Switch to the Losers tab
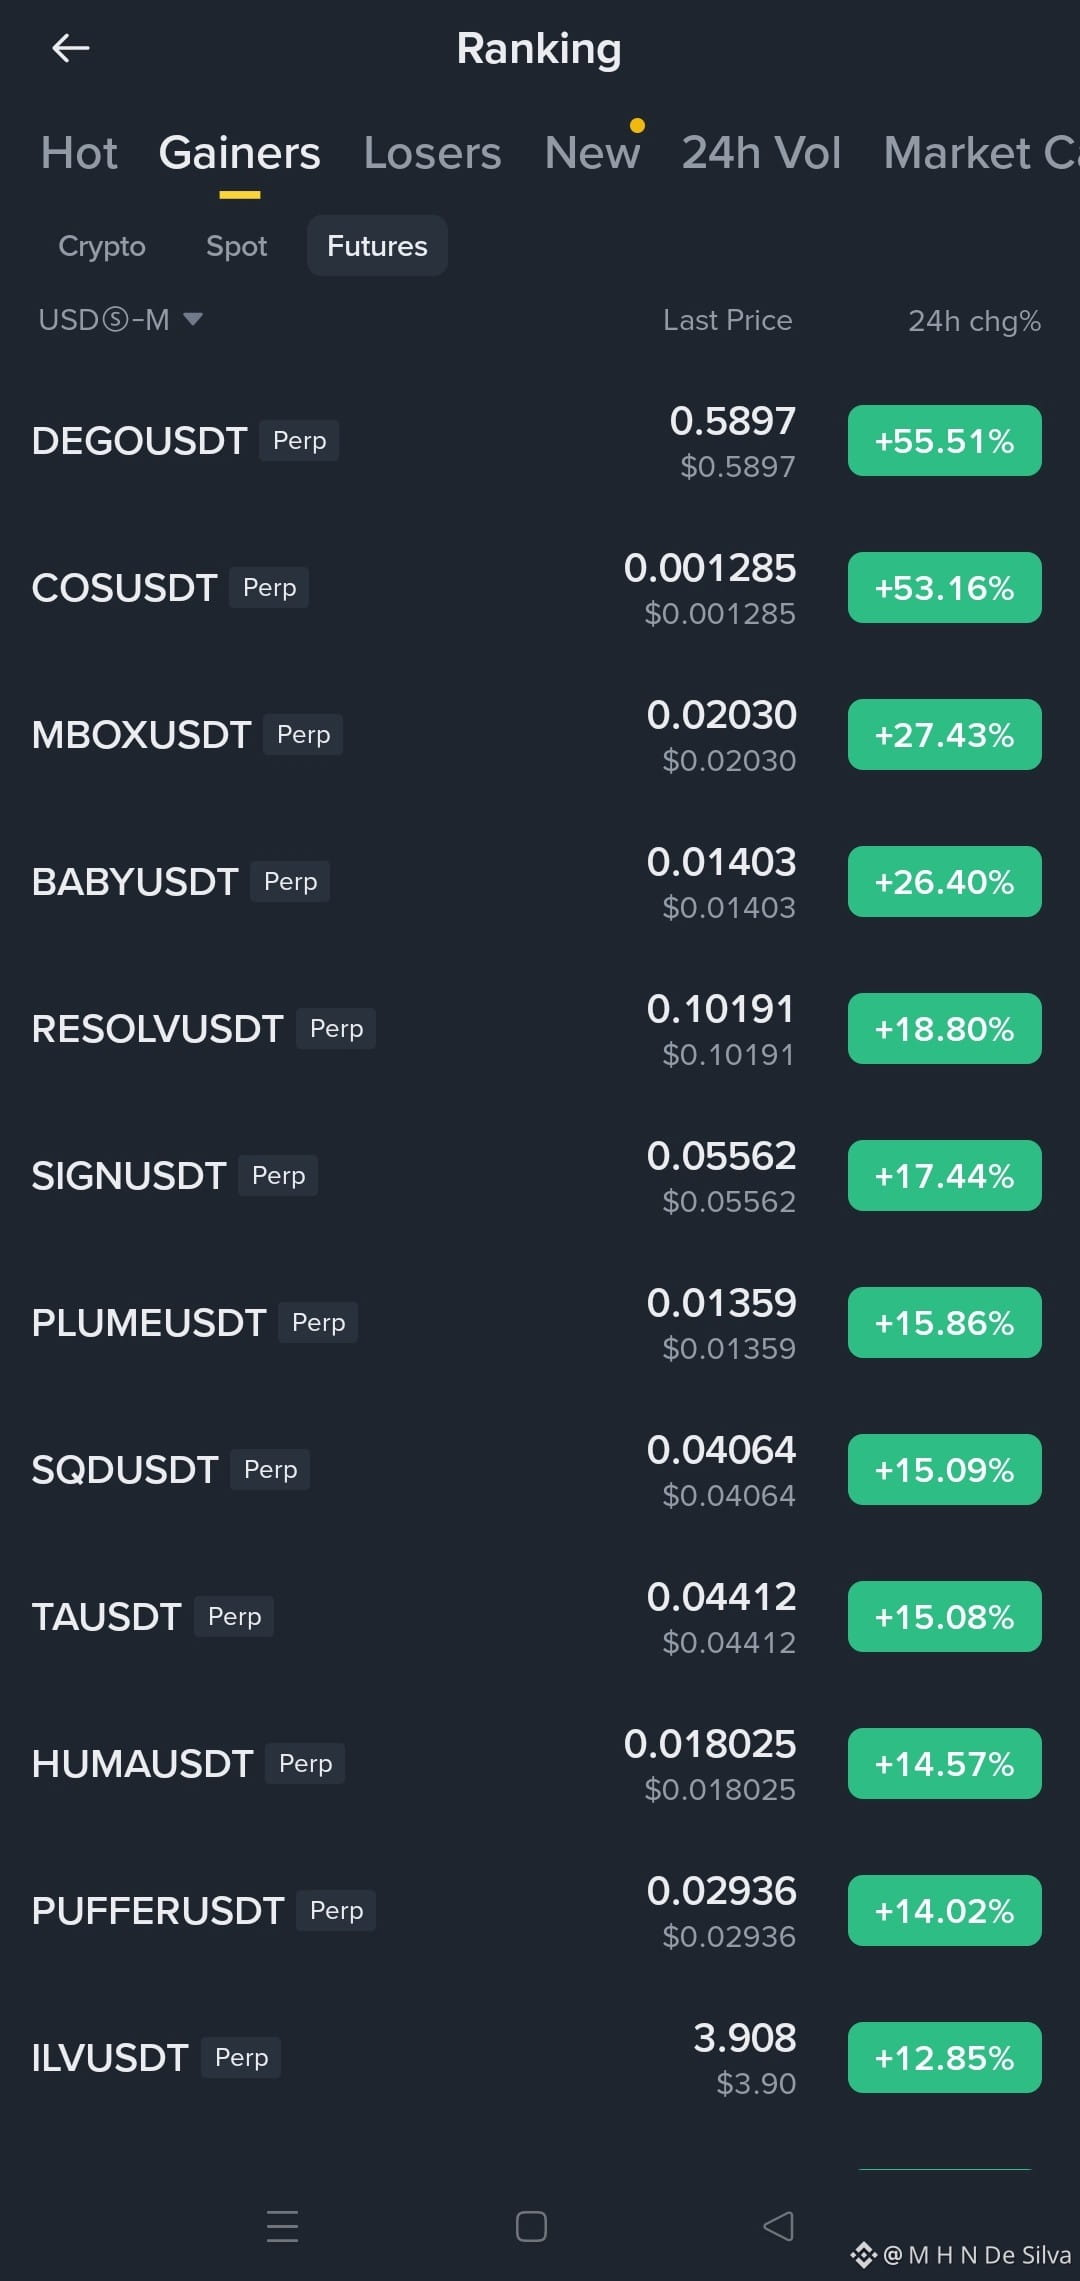 pos(432,153)
